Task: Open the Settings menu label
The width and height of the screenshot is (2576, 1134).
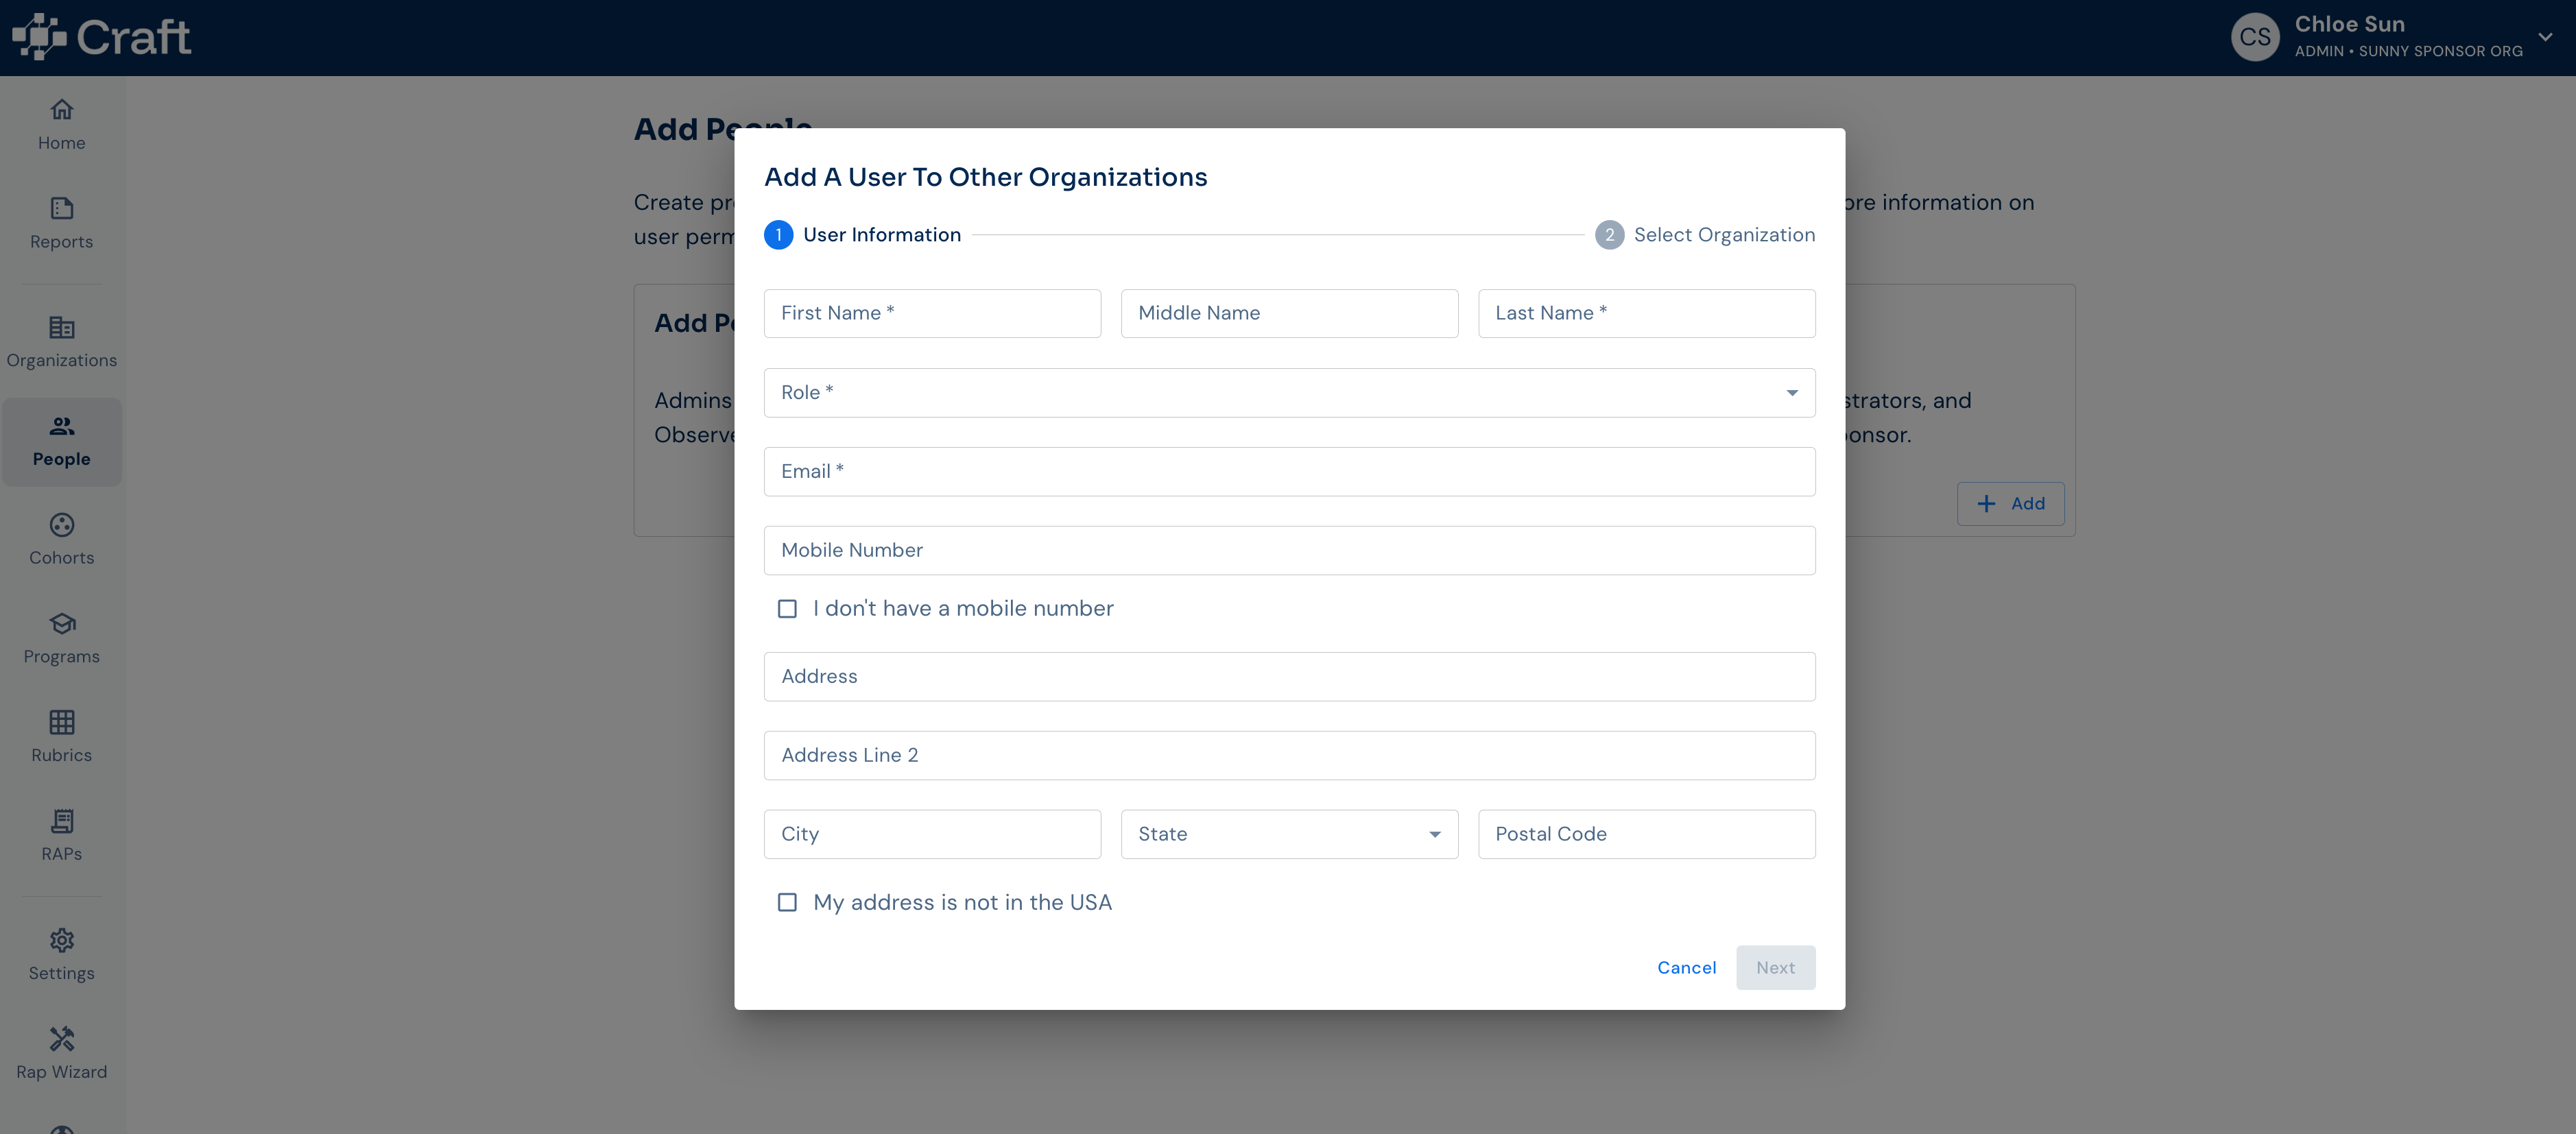Action: click(62, 974)
